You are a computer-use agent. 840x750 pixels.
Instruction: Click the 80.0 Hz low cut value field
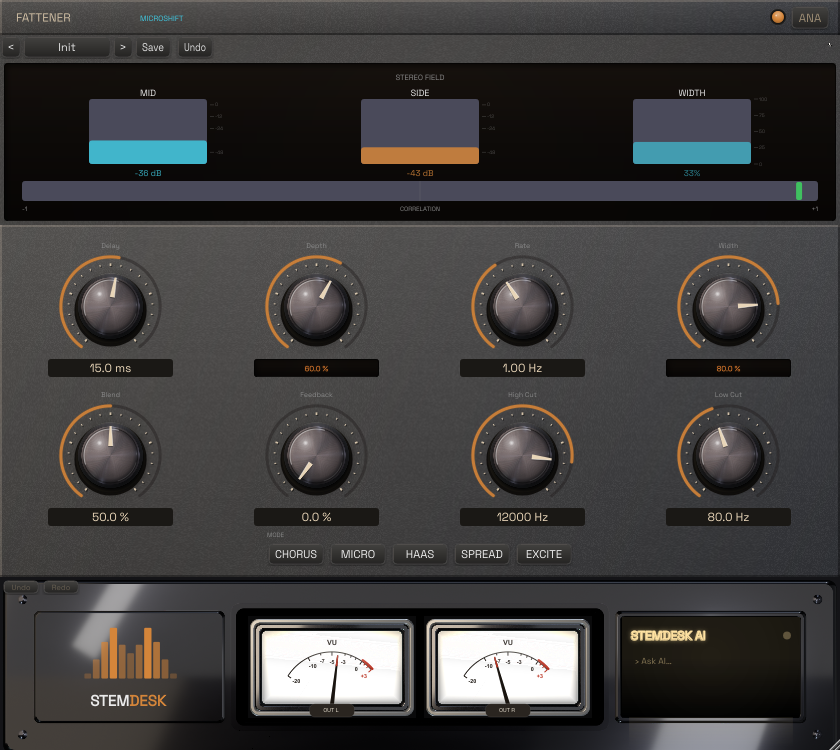pyautogui.click(x=728, y=517)
